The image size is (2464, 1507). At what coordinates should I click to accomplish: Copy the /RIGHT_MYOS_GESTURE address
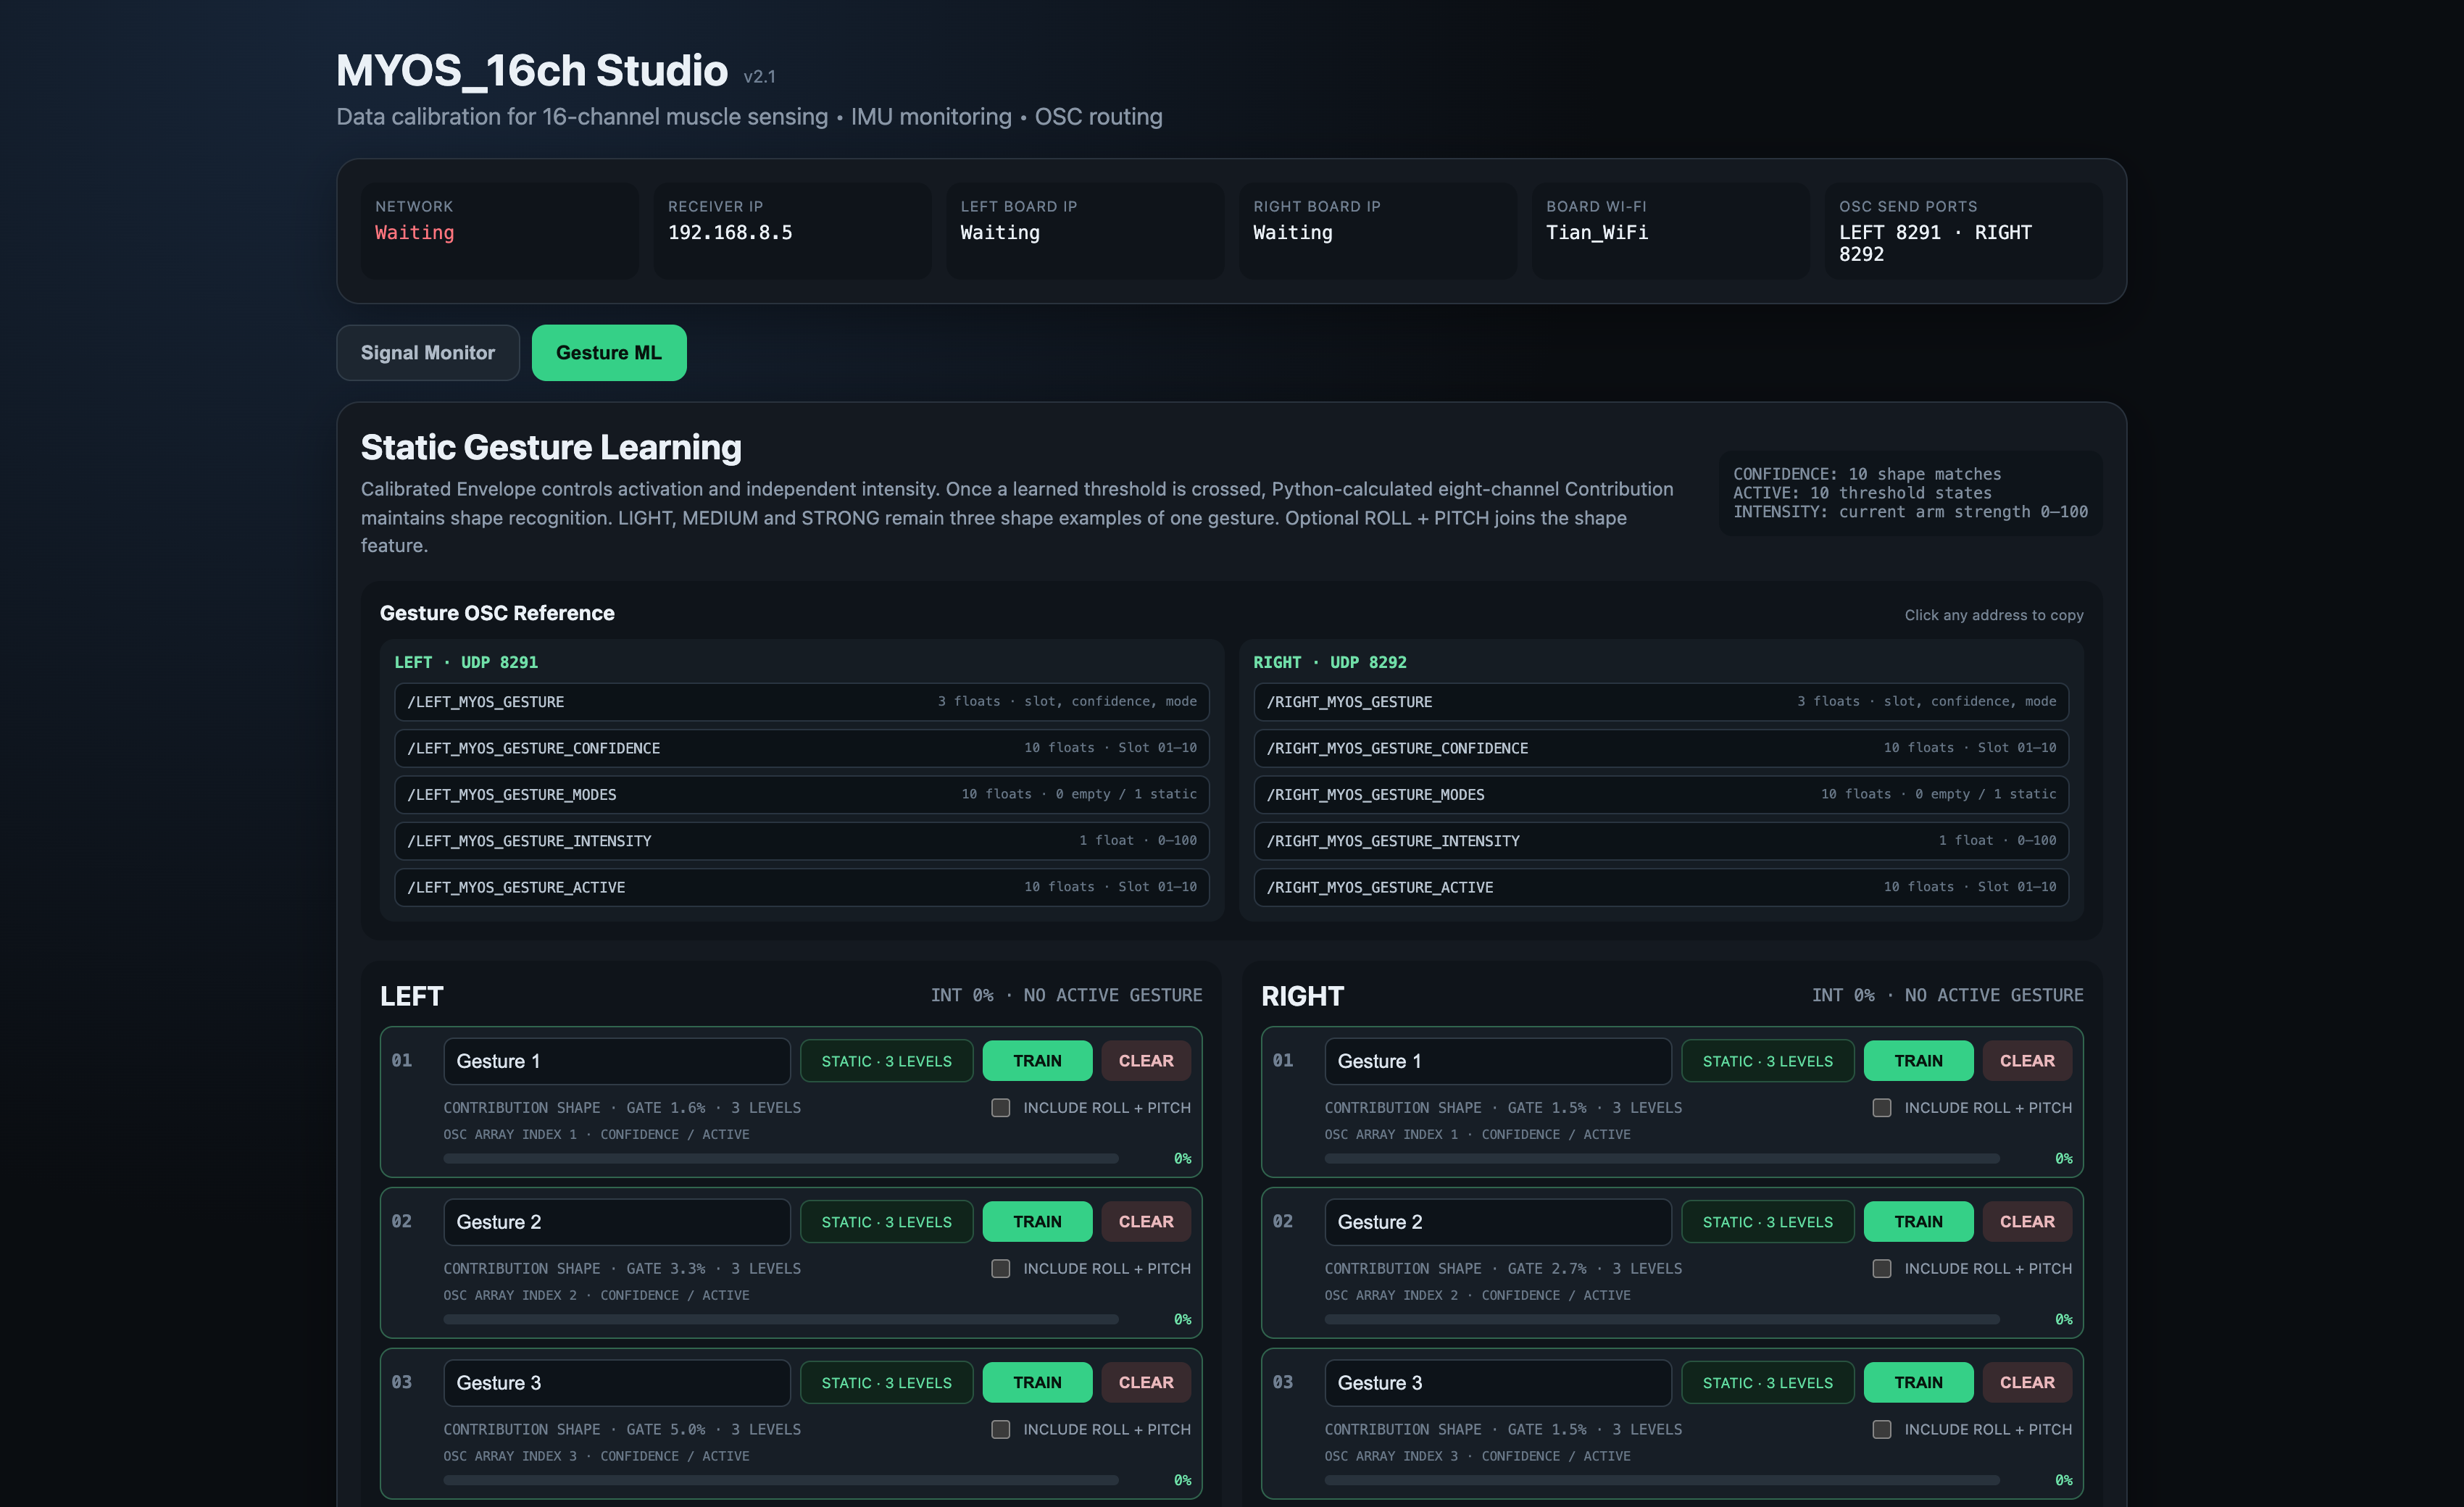click(1661, 701)
